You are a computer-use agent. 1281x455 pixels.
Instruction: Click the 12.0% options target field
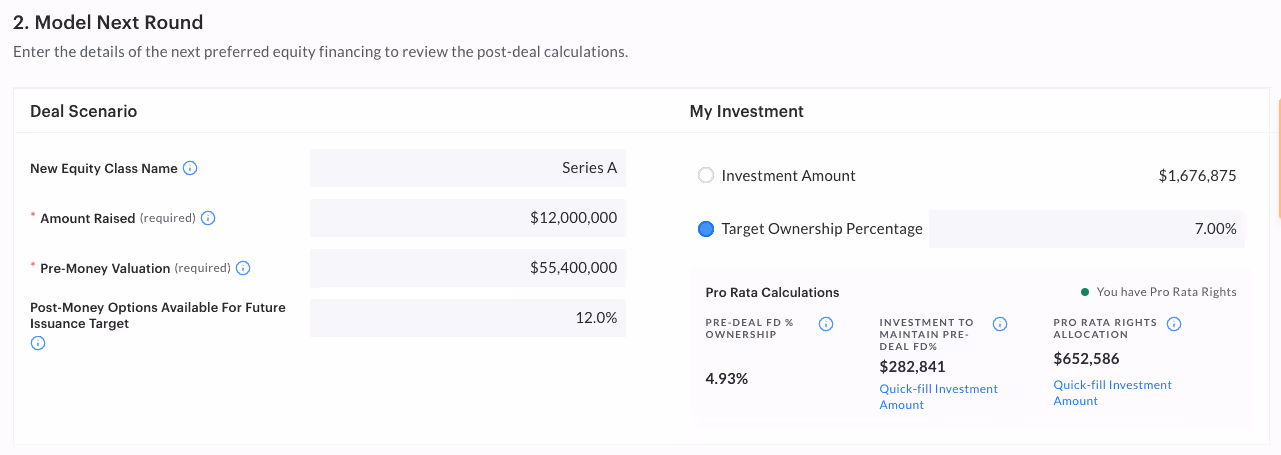[x=468, y=318]
